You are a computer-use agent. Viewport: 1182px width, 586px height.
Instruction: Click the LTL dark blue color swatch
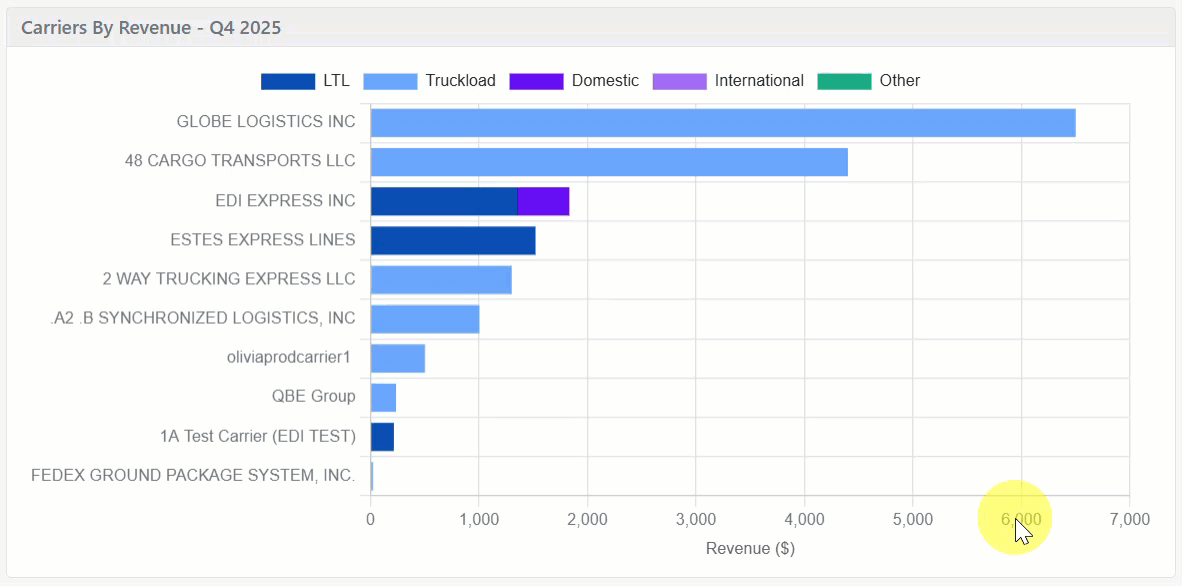(x=288, y=81)
